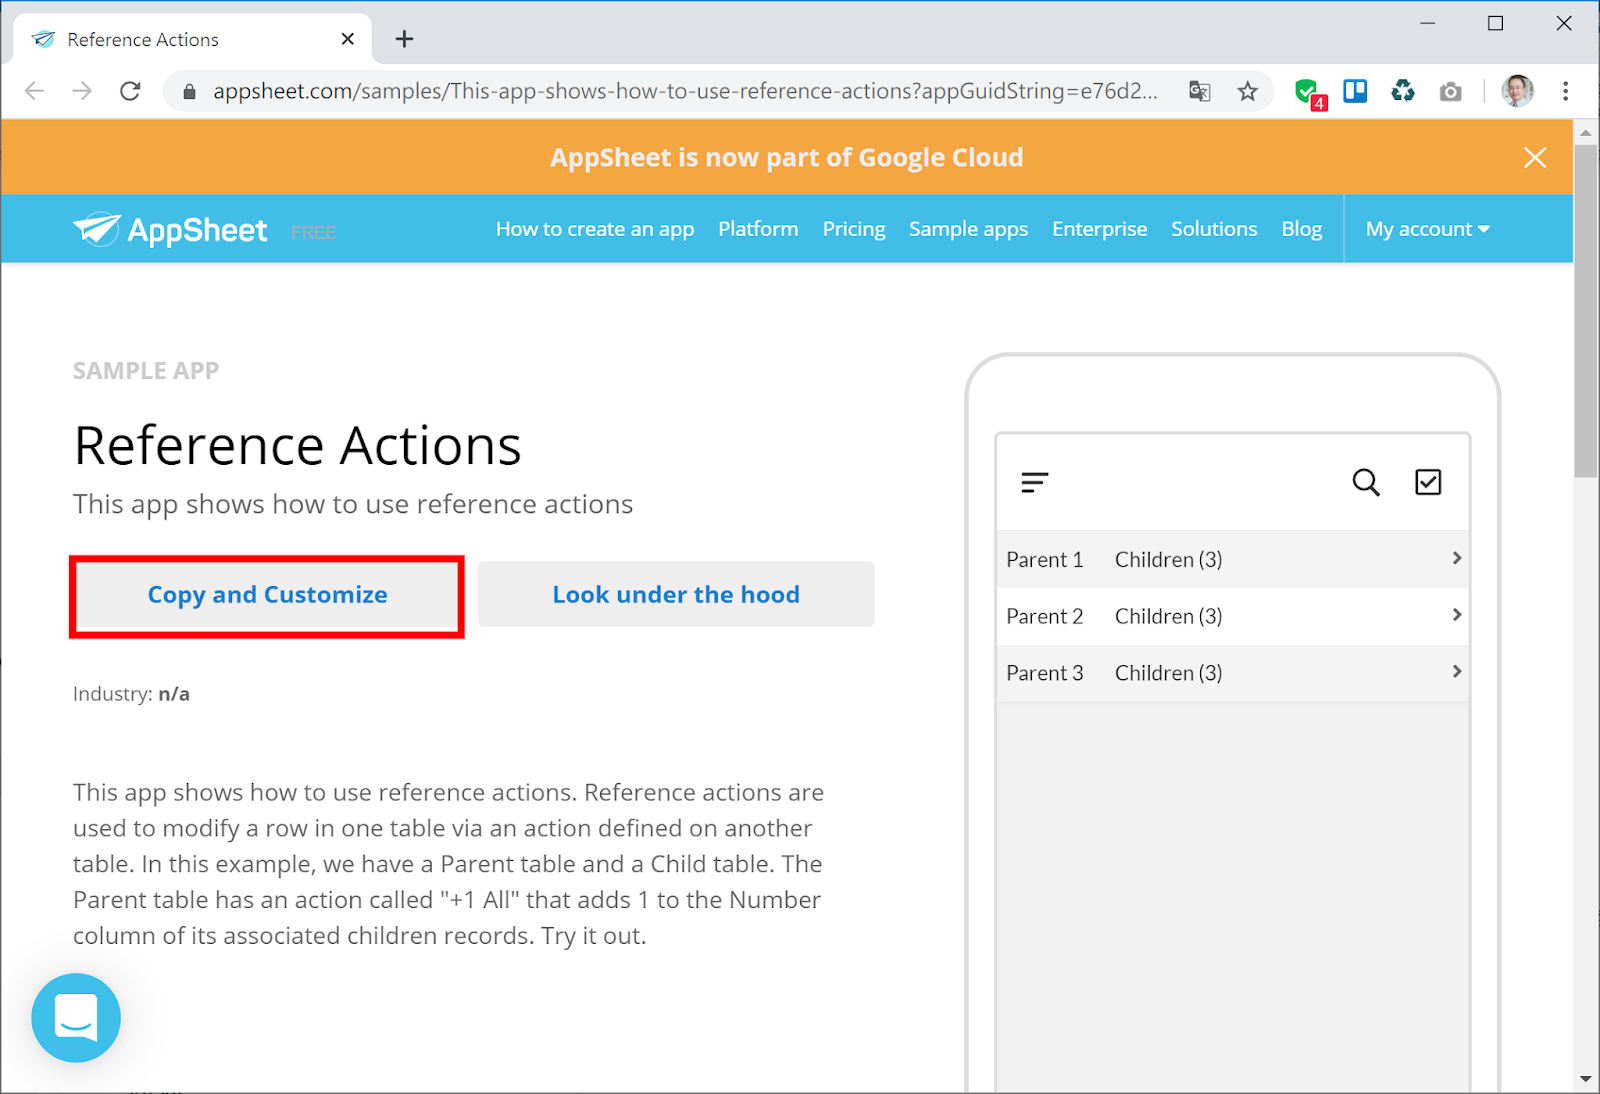
Task: Click the padlock site security icon
Action: click(x=189, y=92)
